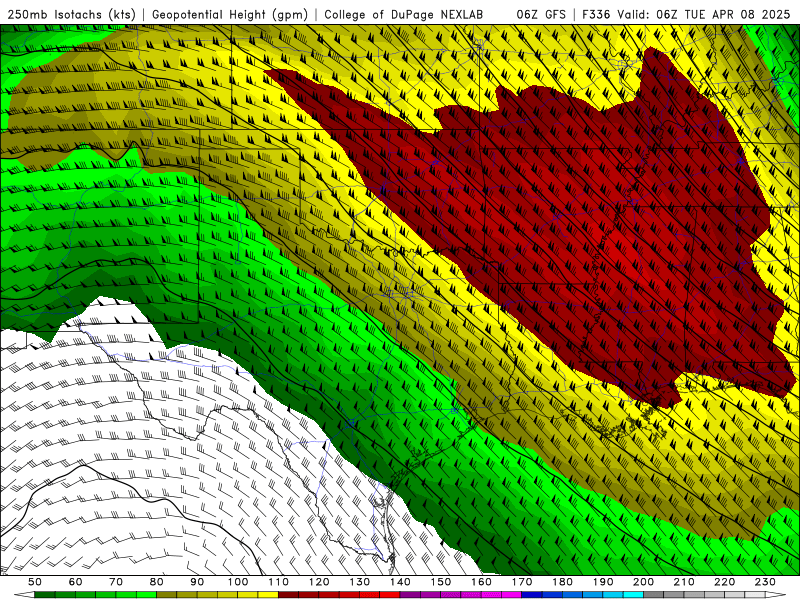Click the dark blue swatch right of 170
The width and height of the screenshot is (800, 600).
coord(532,595)
